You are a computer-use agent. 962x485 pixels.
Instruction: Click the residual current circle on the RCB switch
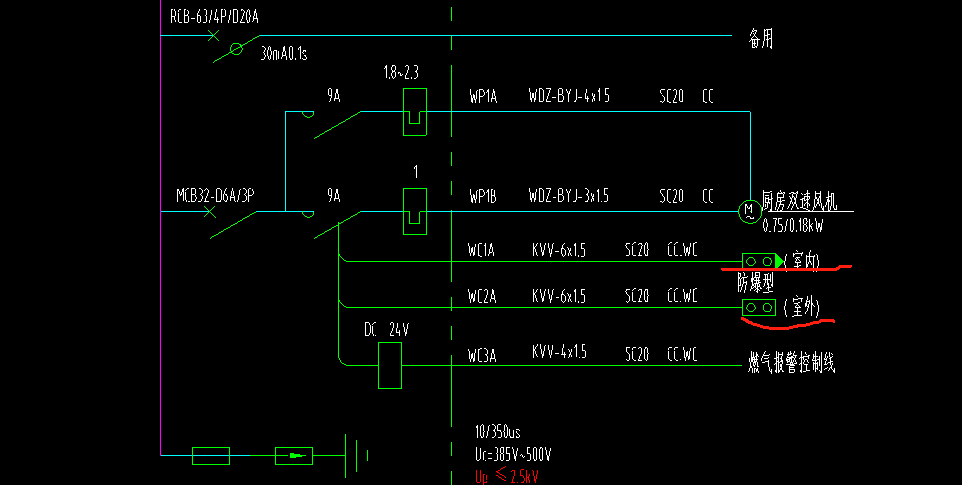click(236, 49)
